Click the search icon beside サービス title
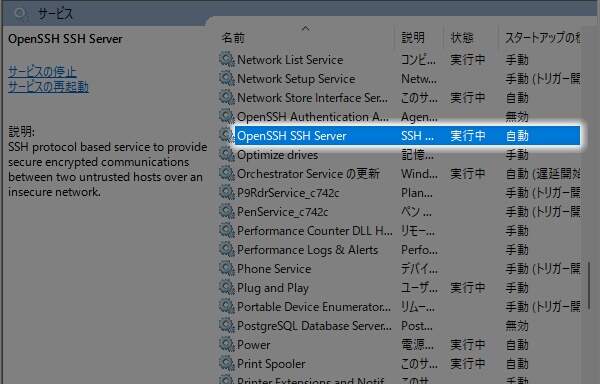The image size is (600, 384). click(20, 14)
